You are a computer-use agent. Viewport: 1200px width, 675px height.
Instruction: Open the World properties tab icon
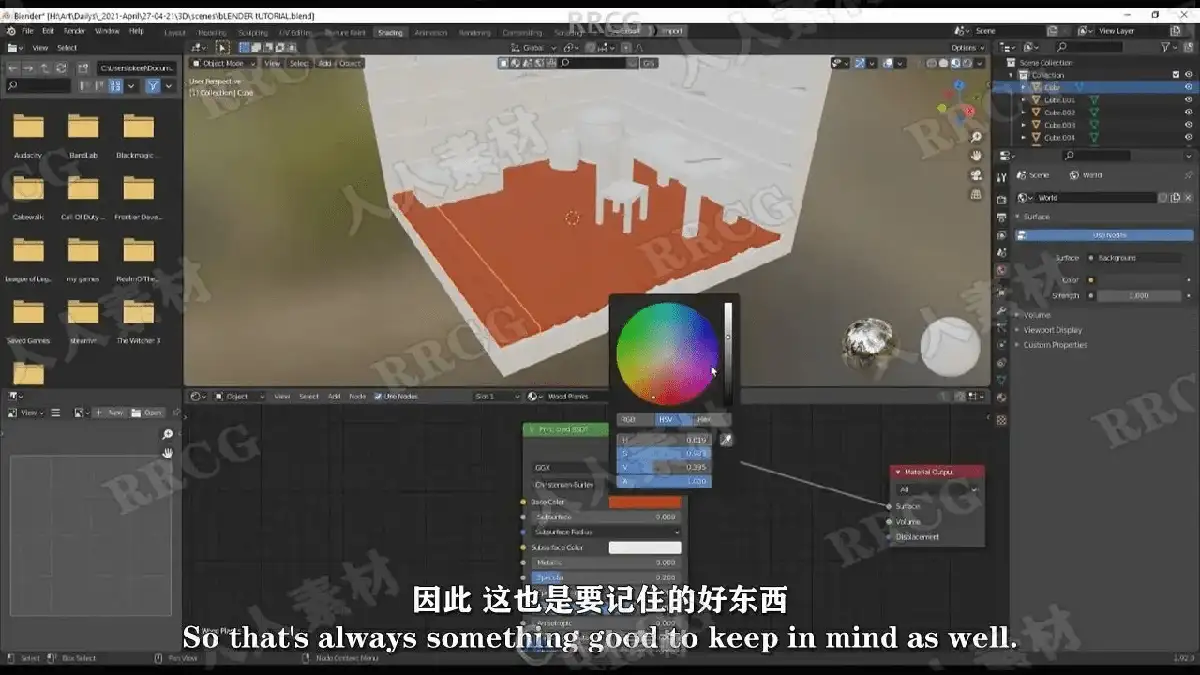(x=1001, y=270)
